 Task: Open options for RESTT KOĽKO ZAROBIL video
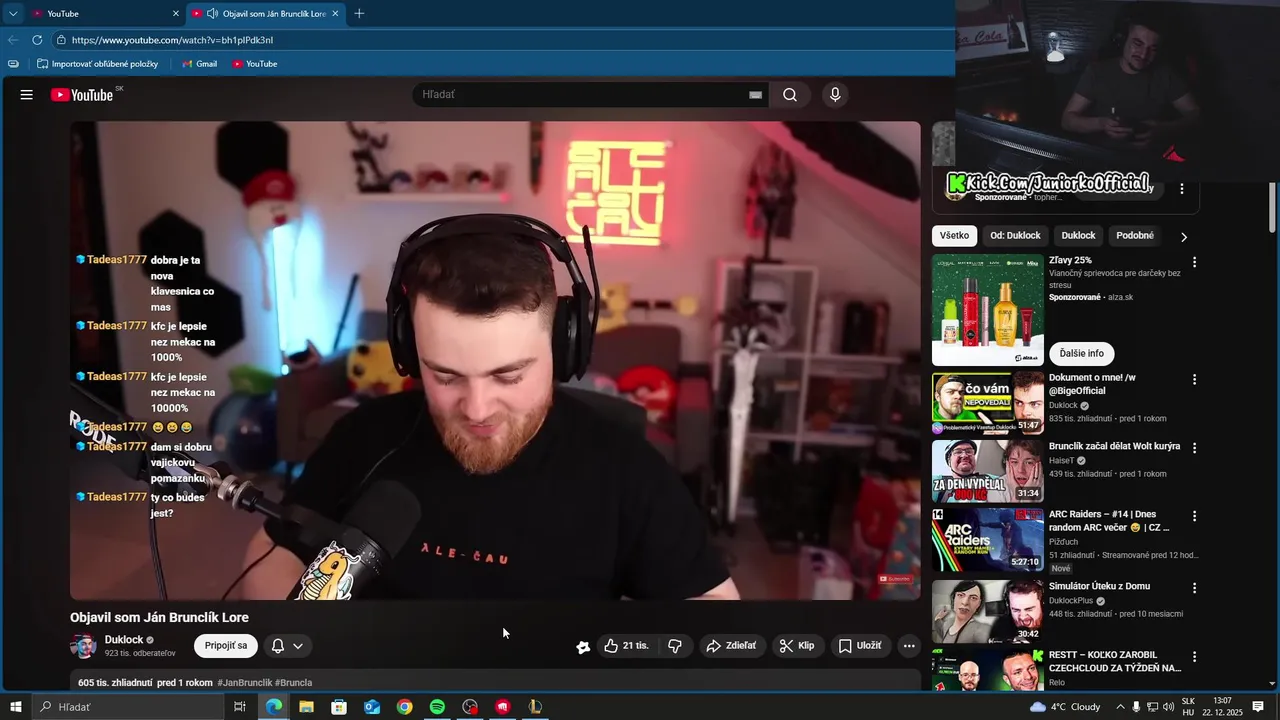pos(1193,657)
